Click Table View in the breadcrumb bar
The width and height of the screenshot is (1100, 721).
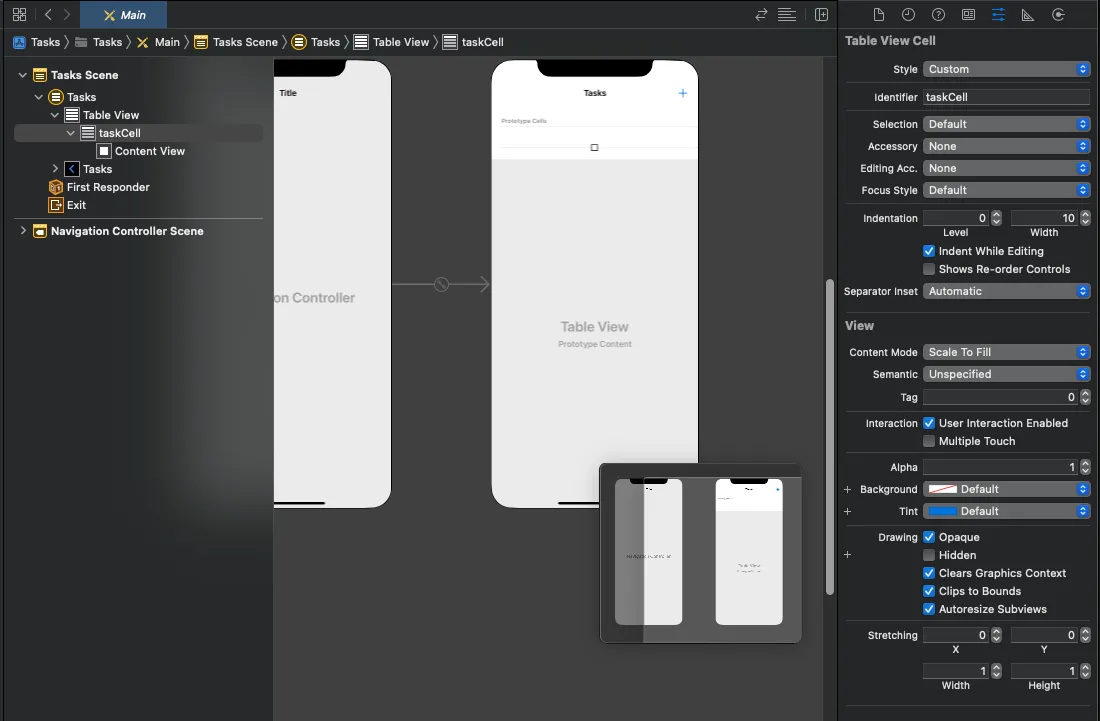391,42
